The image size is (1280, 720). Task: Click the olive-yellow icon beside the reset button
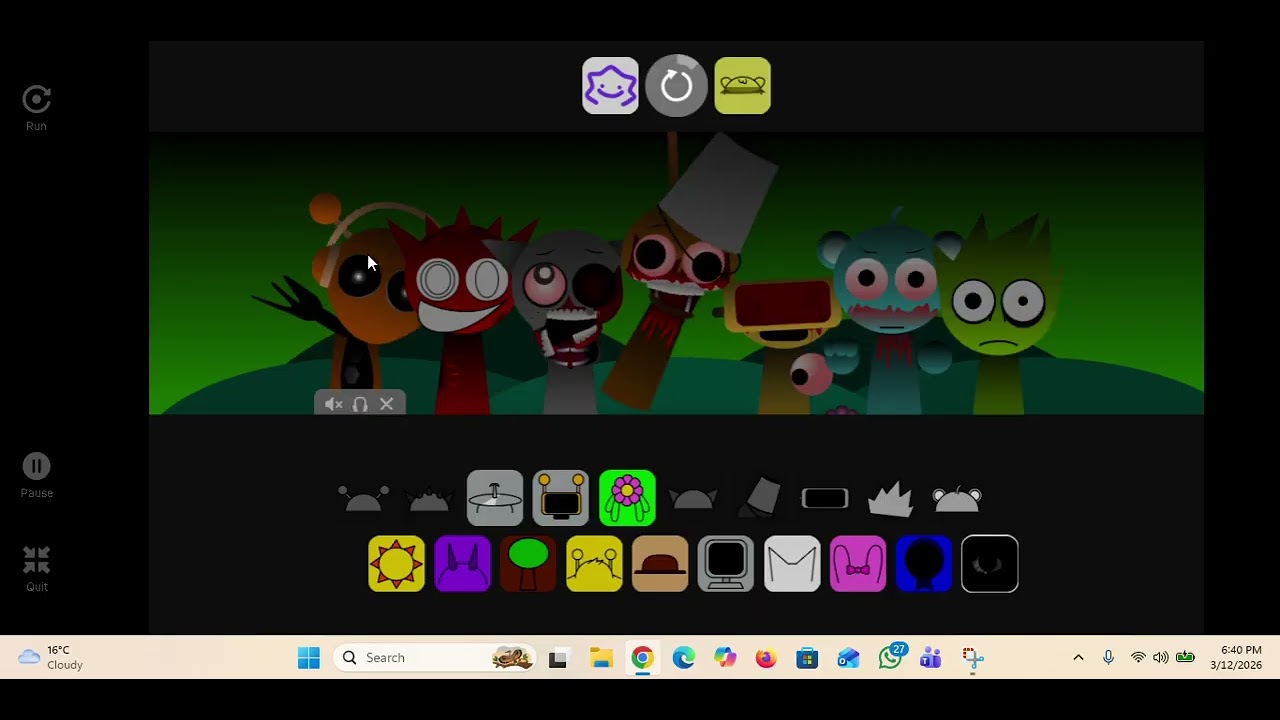tap(743, 86)
